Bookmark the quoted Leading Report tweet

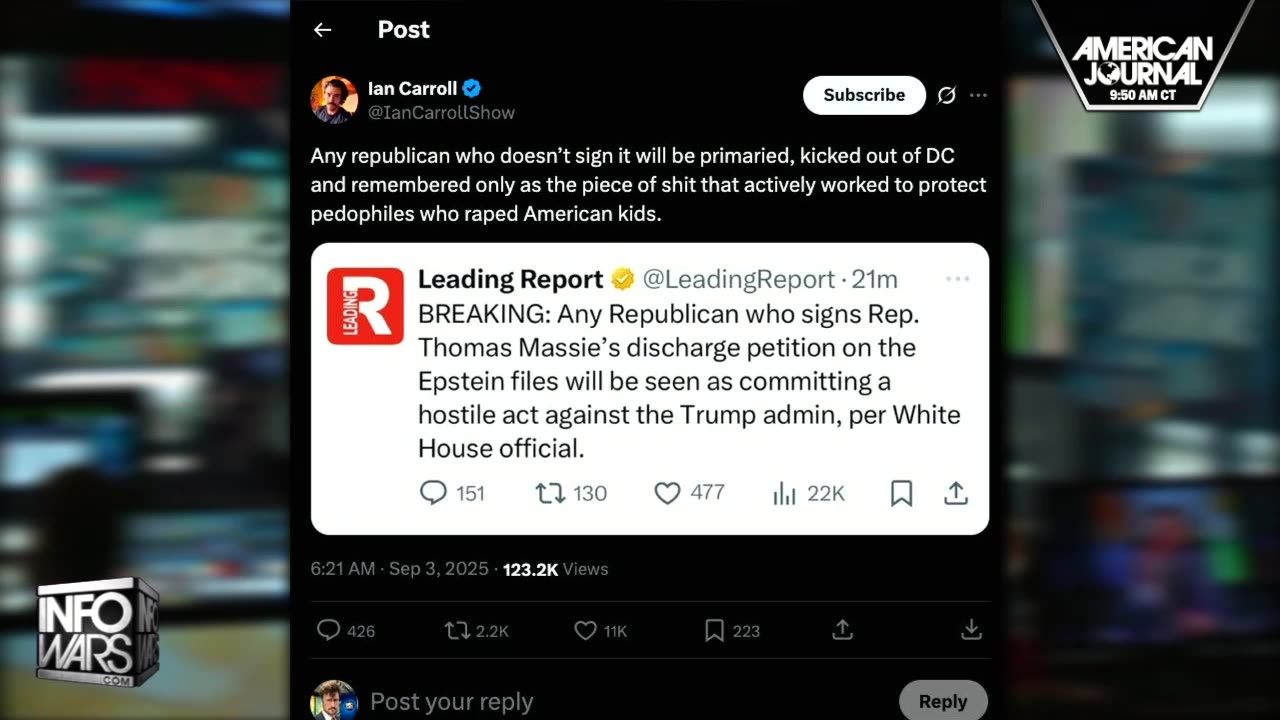(x=901, y=493)
